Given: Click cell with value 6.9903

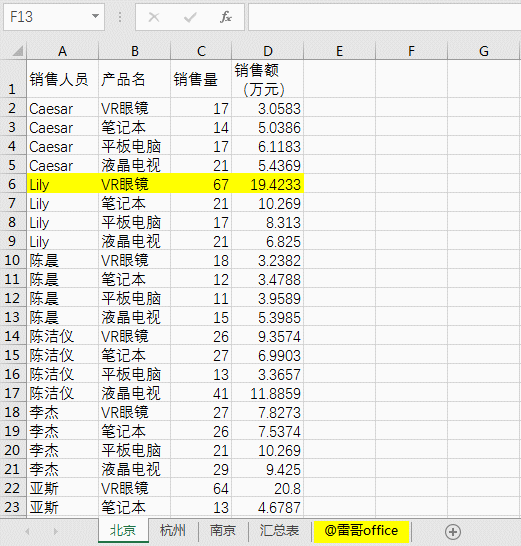Looking at the screenshot, I should 268,354.
